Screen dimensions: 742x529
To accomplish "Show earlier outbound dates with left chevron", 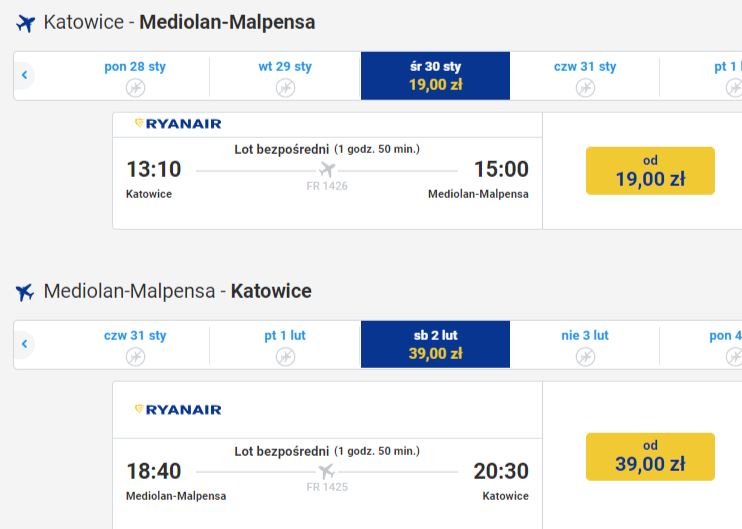I will [25, 75].
